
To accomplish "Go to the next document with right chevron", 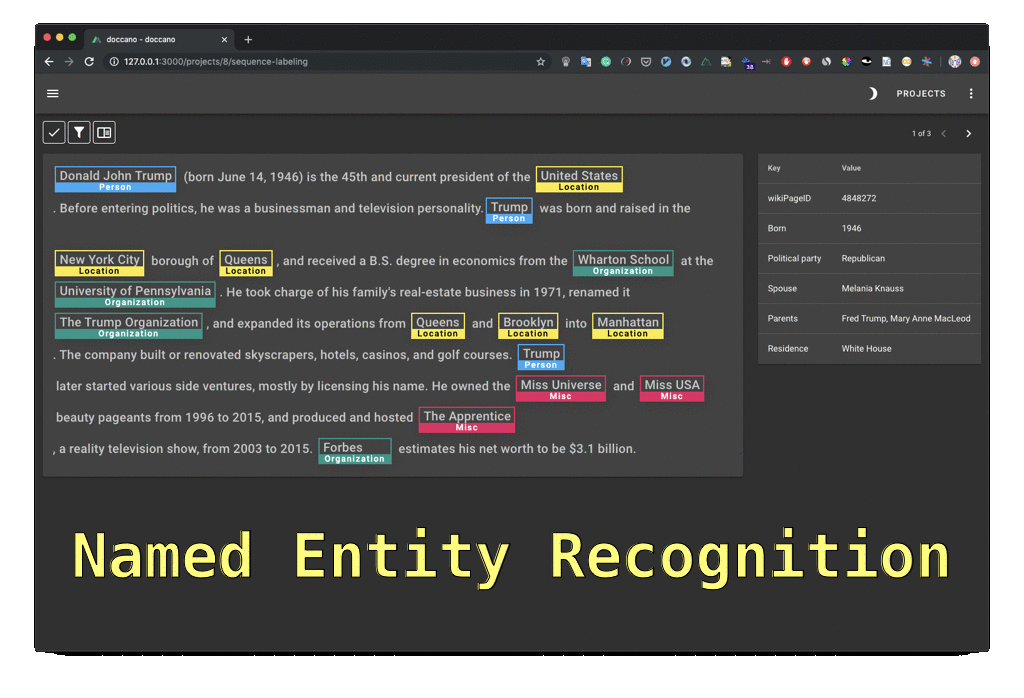I will [968, 132].
